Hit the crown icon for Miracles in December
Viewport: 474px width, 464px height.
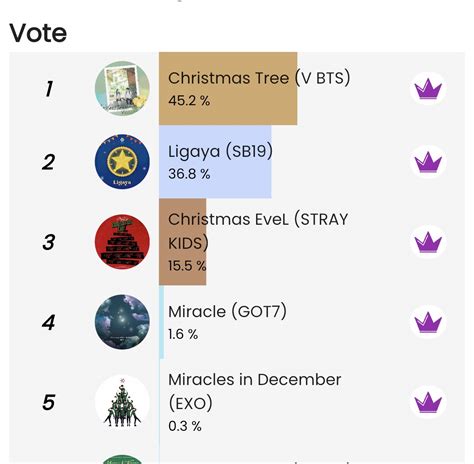point(428,402)
